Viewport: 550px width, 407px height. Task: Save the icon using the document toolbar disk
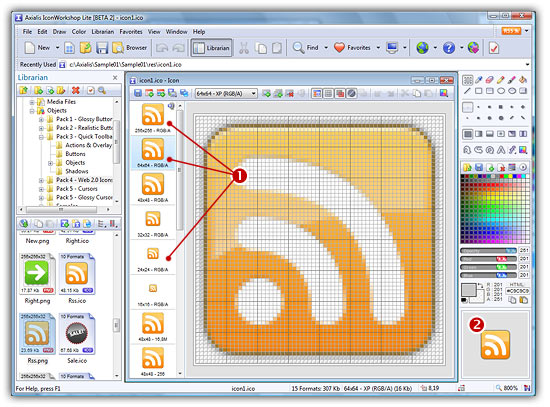(x=138, y=93)
